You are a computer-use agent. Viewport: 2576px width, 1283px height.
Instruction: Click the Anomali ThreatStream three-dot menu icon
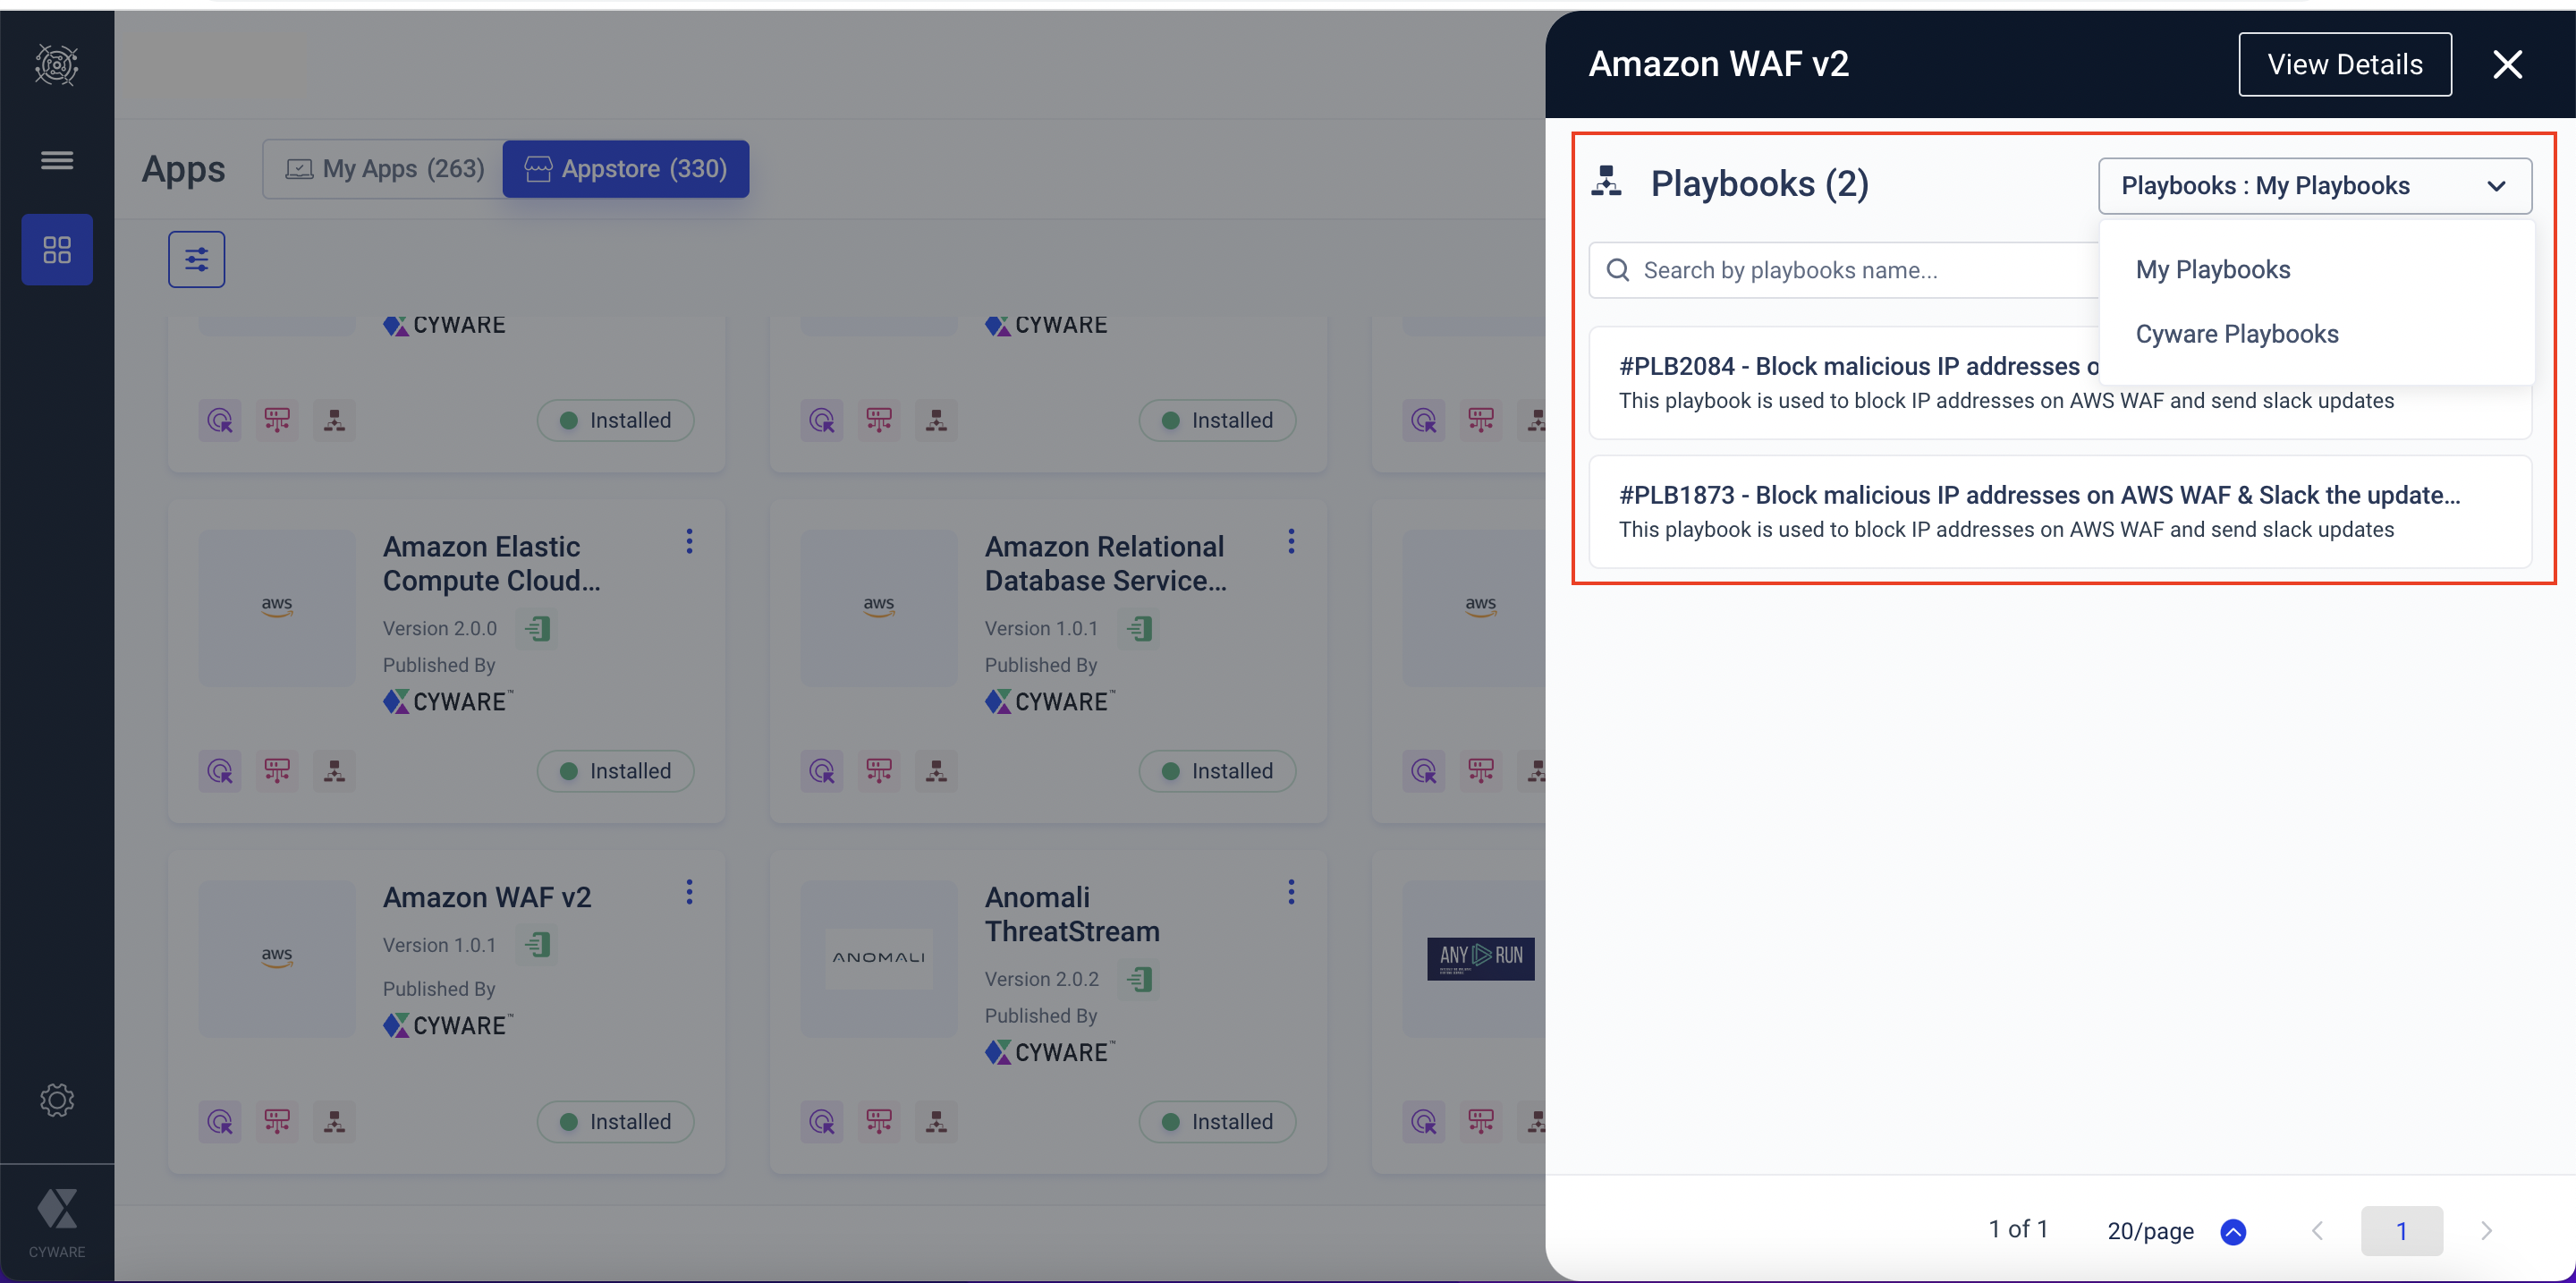coord(1290,890)
